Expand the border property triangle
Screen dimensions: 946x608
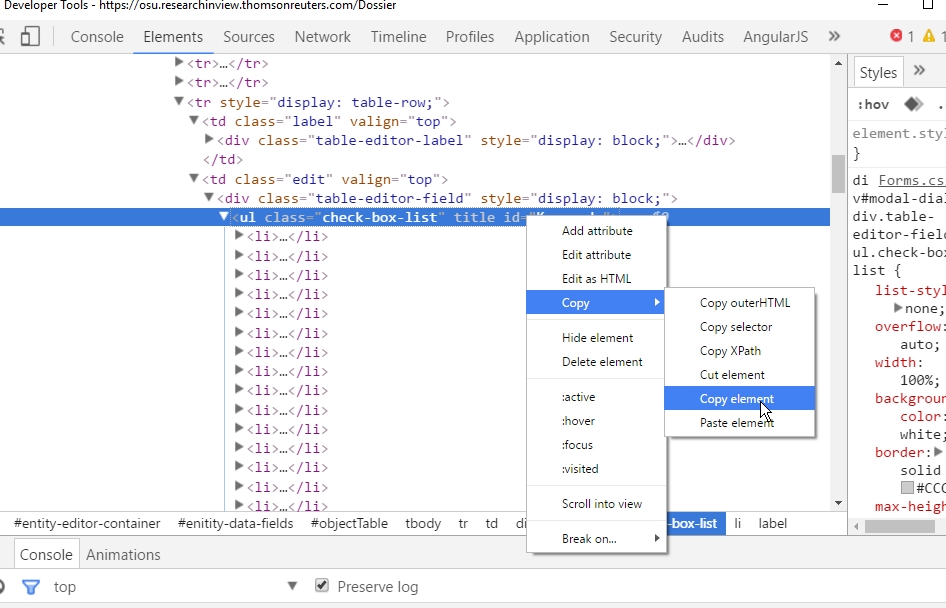[938, 451]
